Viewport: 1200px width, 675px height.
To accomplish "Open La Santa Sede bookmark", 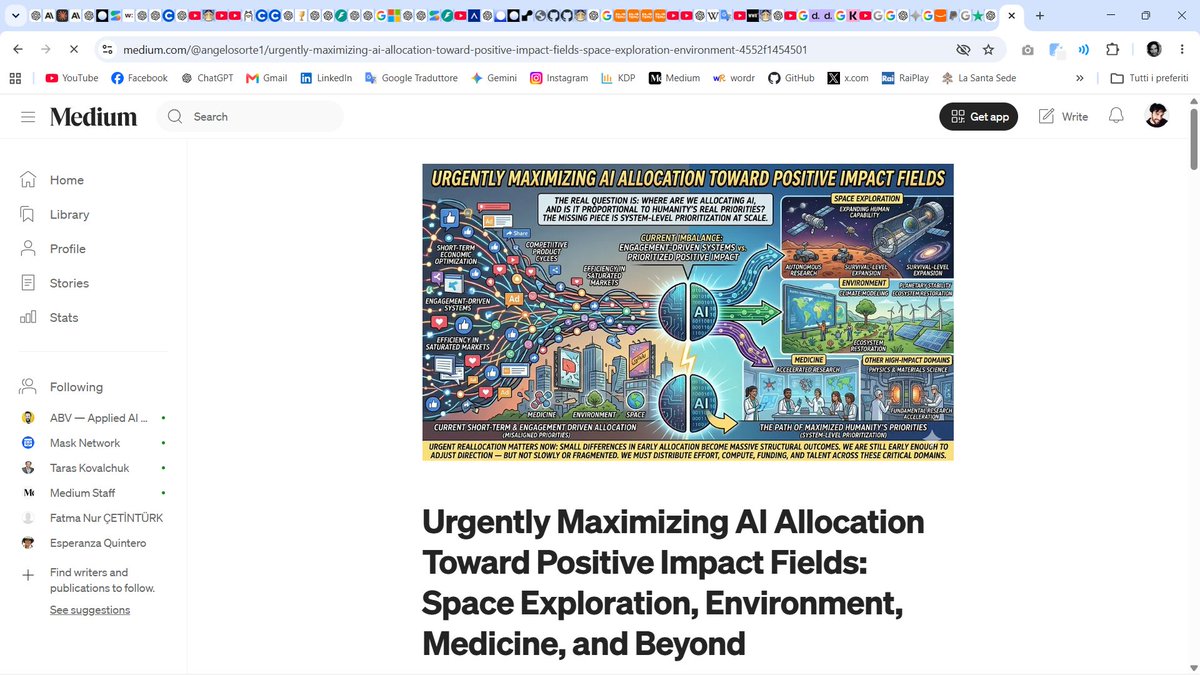I will tap(979, 78).
